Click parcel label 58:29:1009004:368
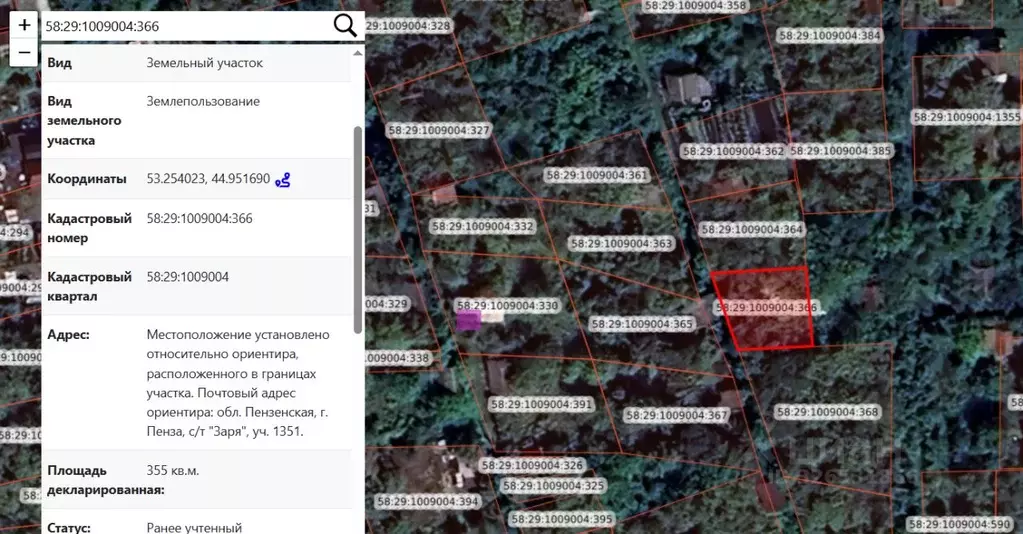 click(827, 412)
